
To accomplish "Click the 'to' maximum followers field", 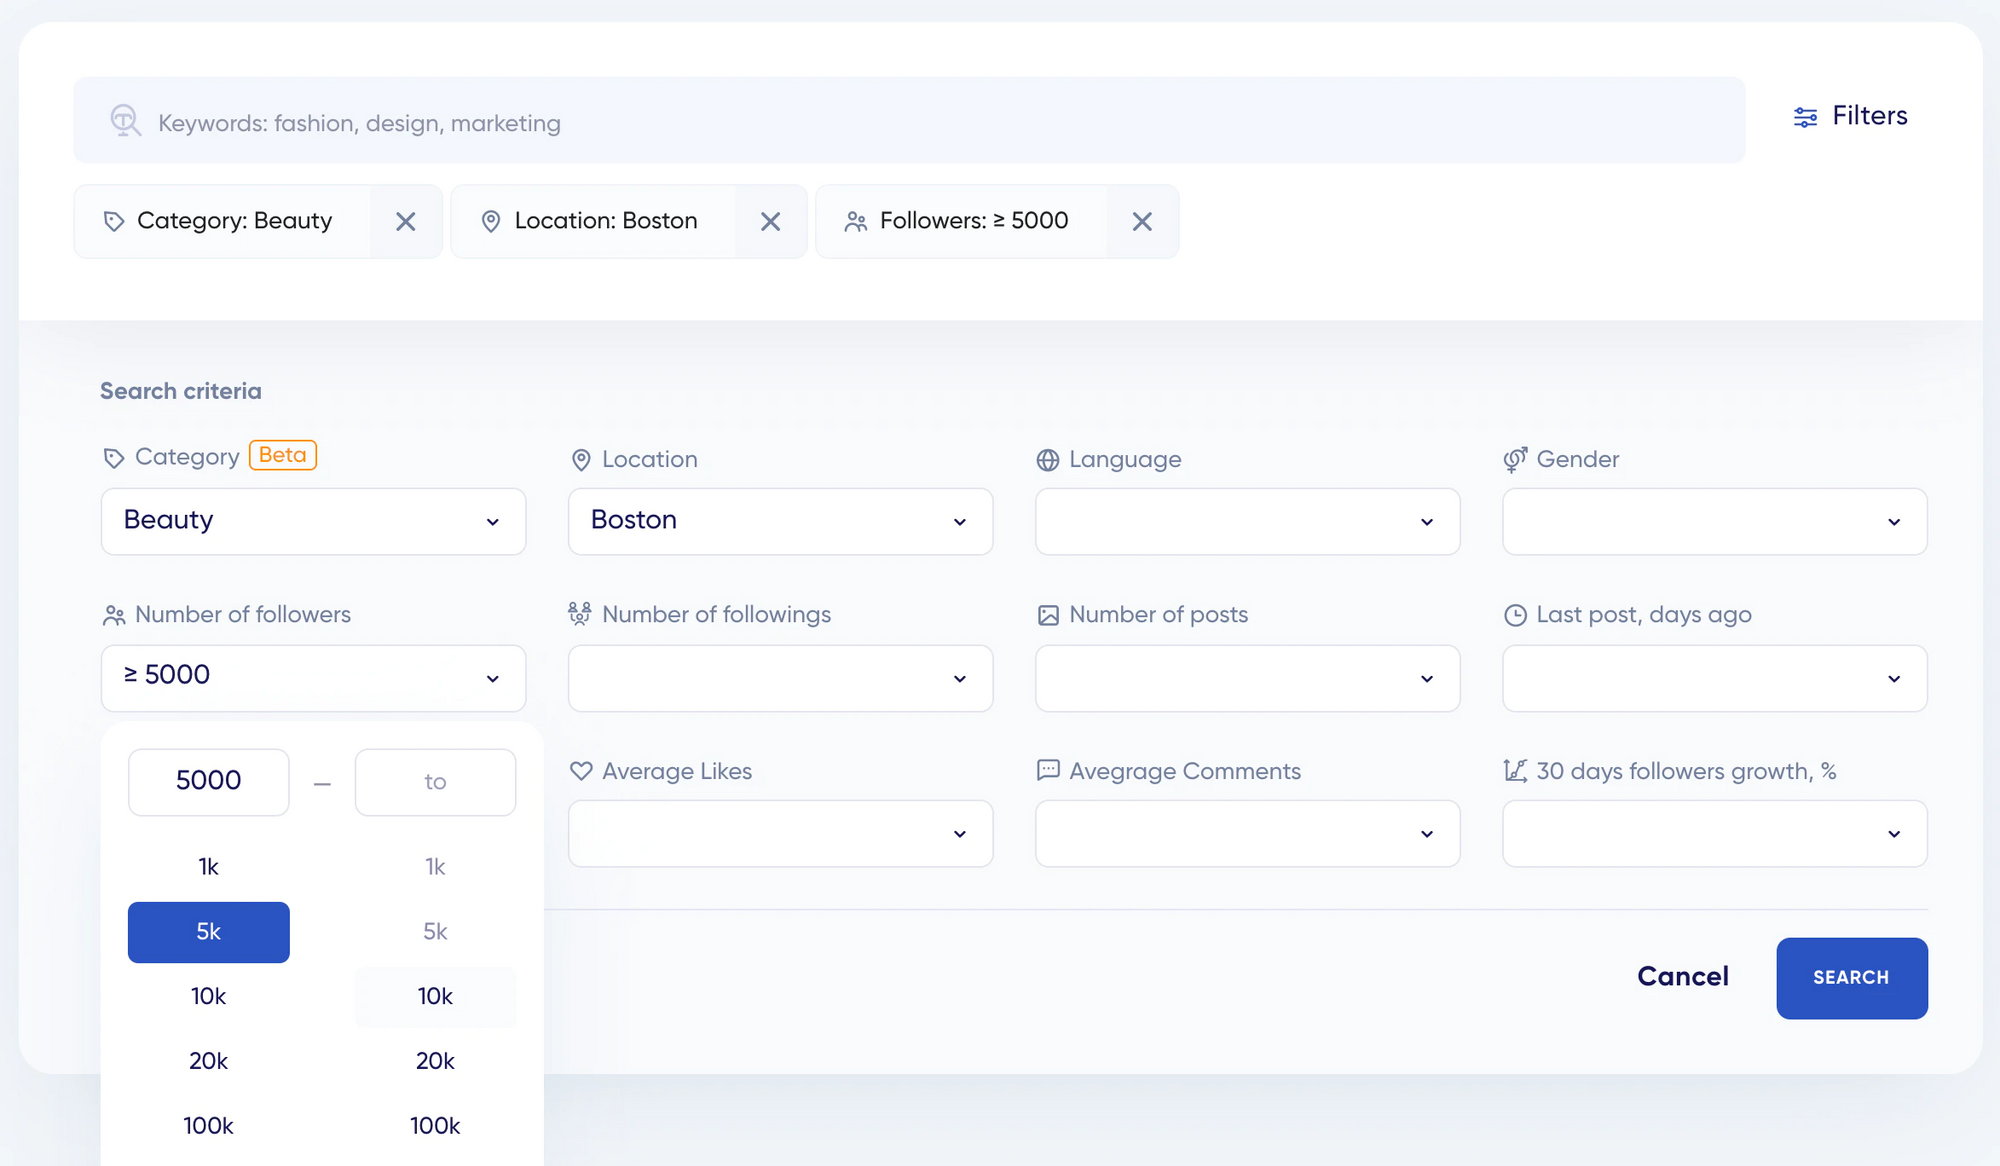I will 435,782.
